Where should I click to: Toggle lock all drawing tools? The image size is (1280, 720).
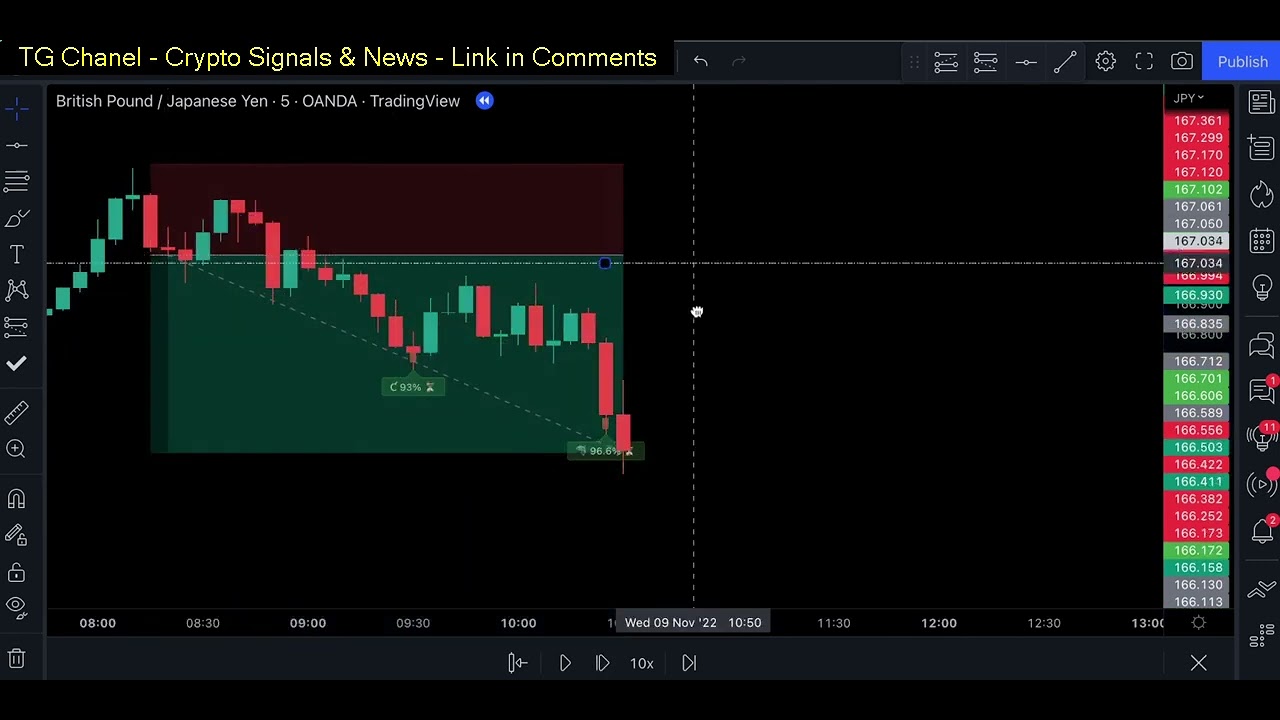[16, 572]
